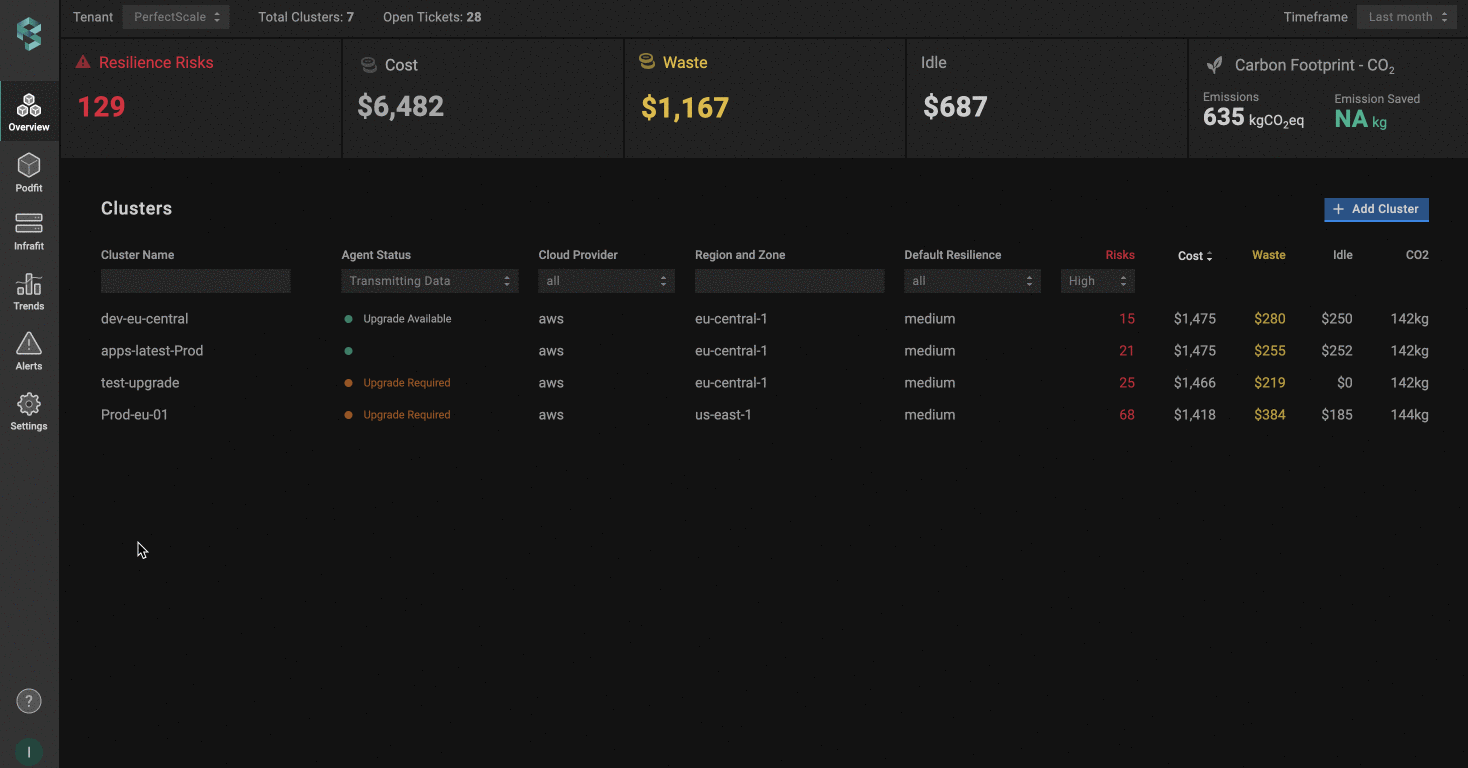Open the user avatar at bottom left
The height and width of the screenshot is (768, 1468).
pos(29,752)
